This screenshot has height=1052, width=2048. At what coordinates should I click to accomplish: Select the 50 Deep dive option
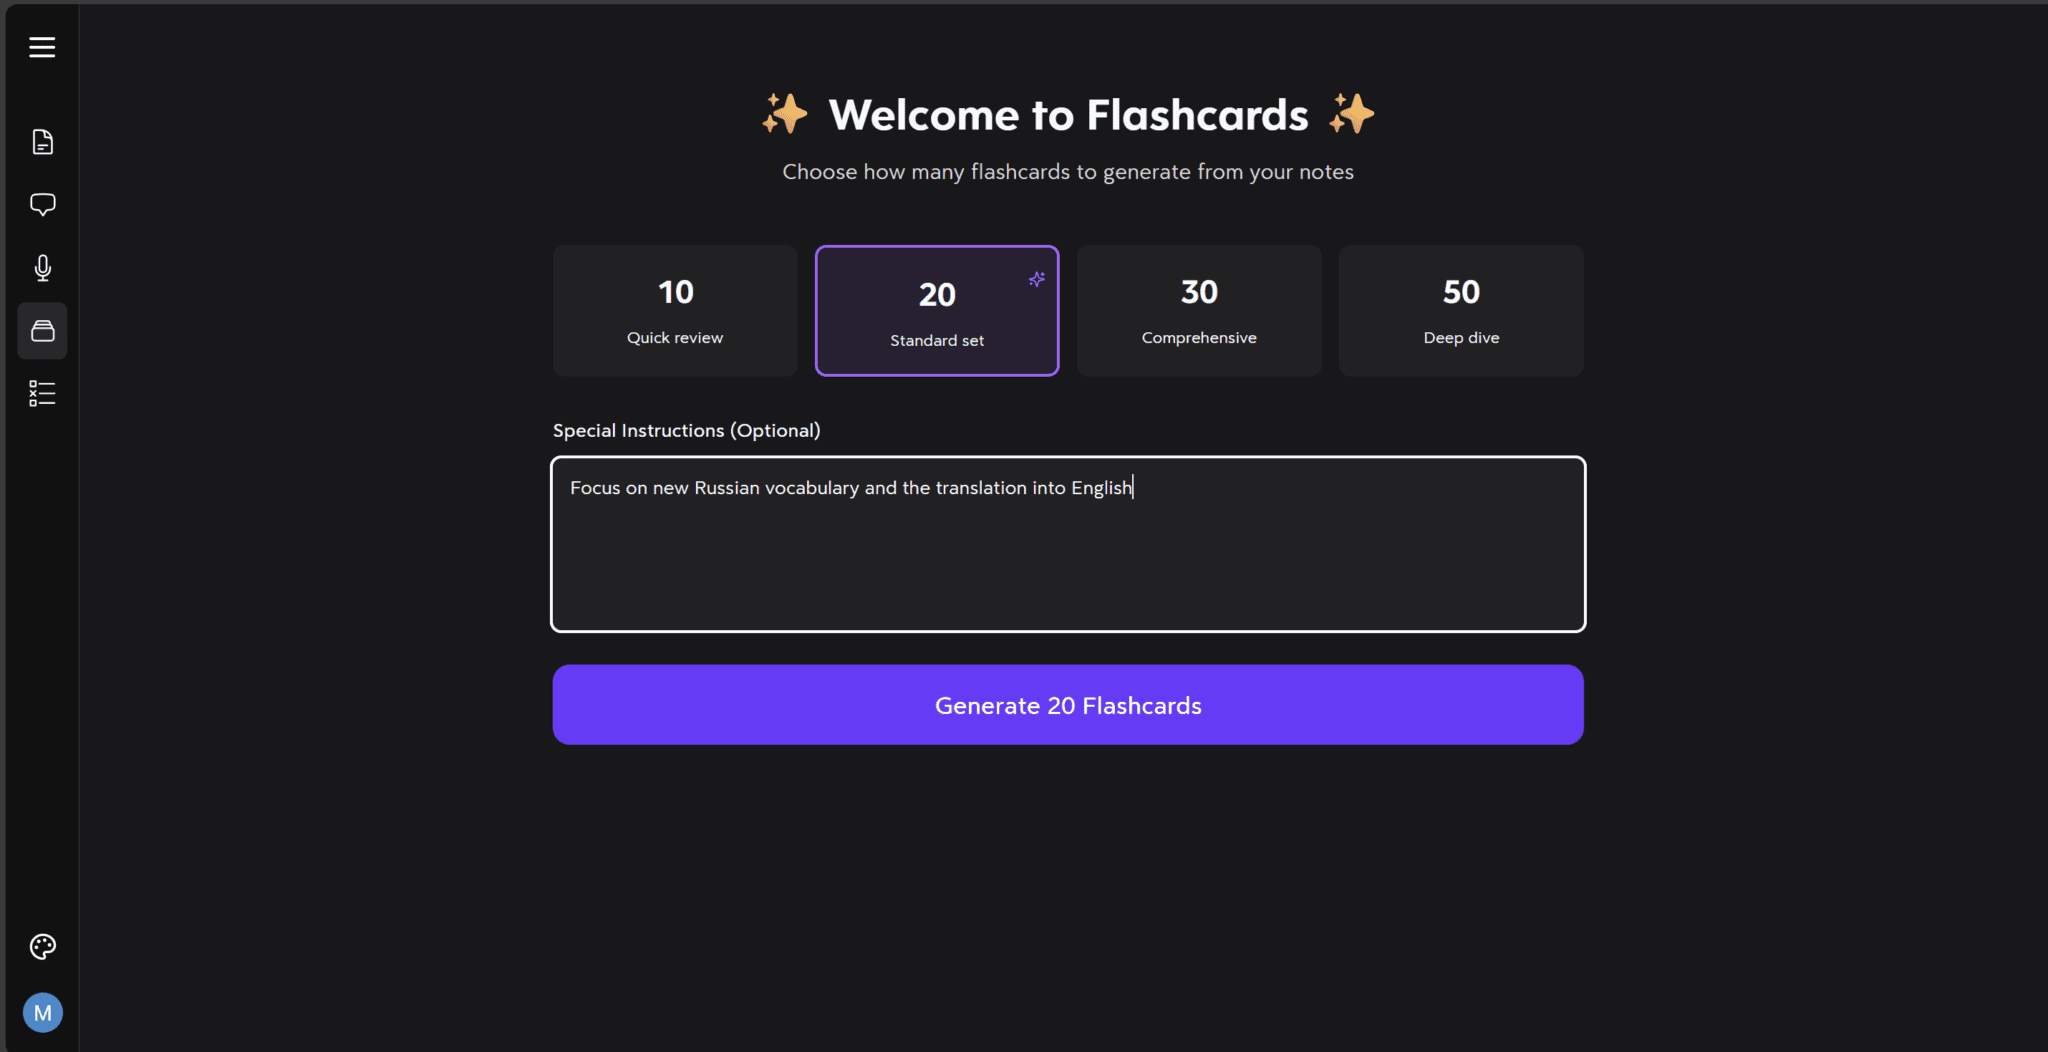tap(1460, 310)
